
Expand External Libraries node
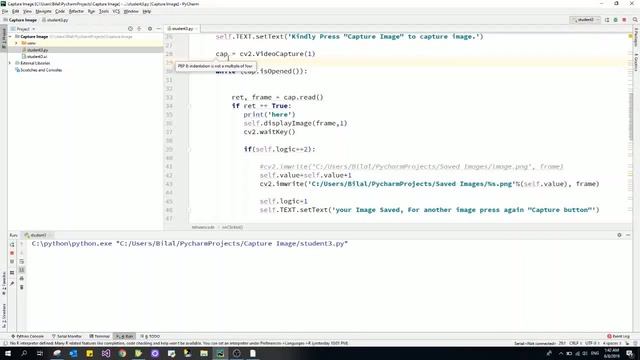(x=10, y=63)
